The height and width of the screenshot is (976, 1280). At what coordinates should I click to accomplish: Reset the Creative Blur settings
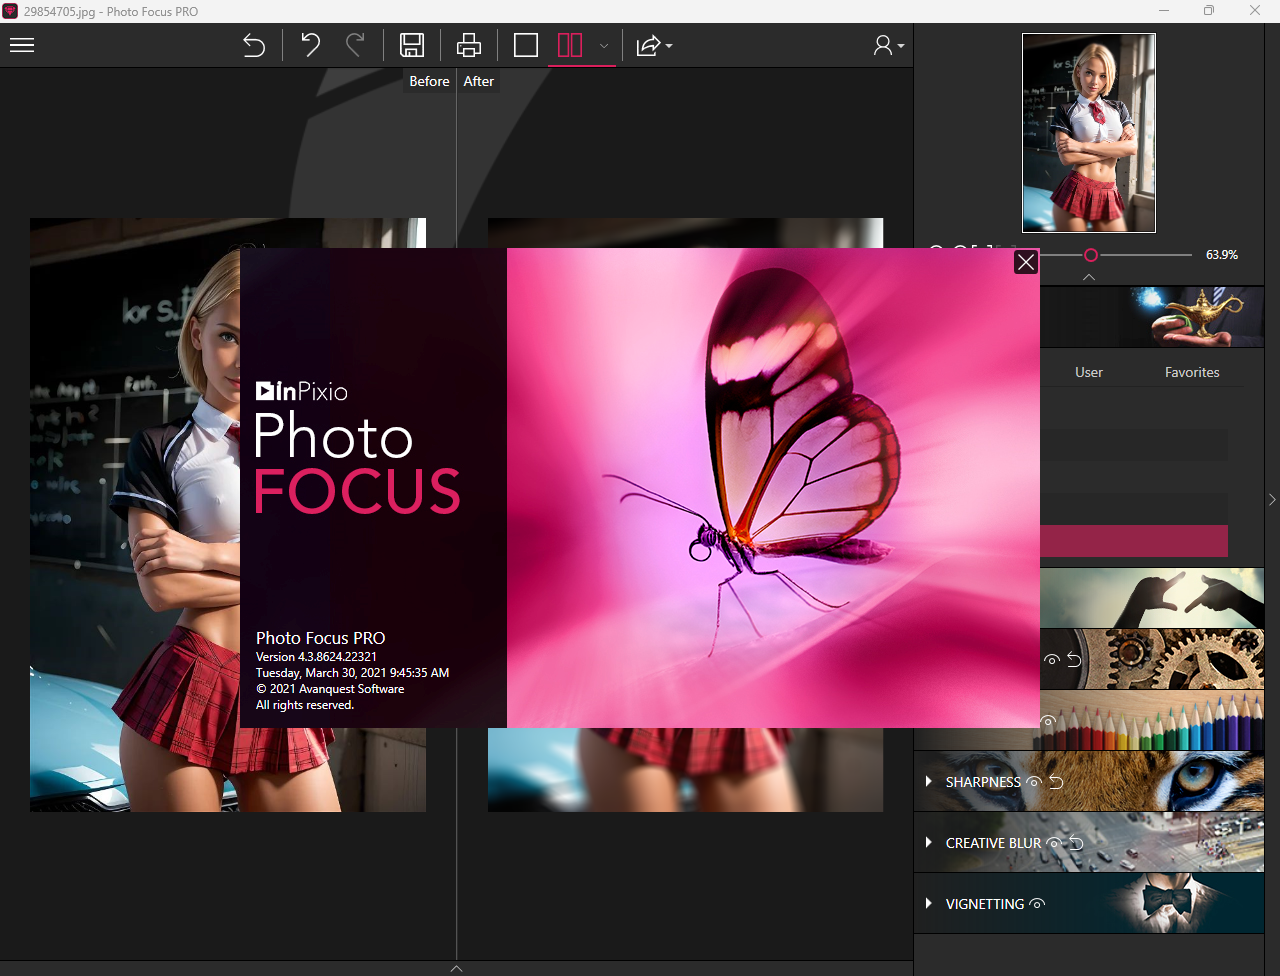(1076, 843)
